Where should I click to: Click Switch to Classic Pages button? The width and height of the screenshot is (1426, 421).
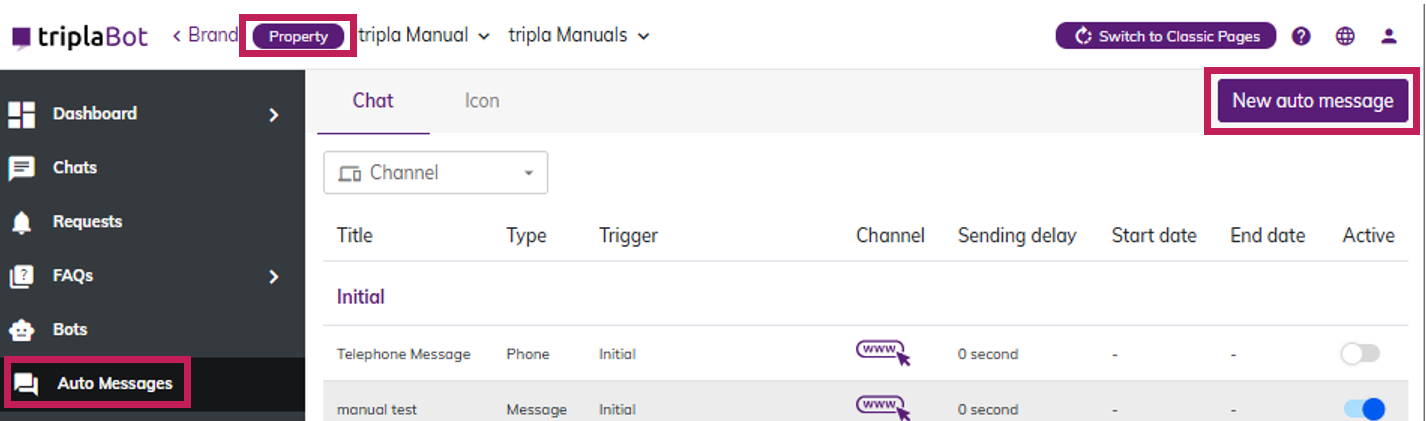pos(1166,36)
